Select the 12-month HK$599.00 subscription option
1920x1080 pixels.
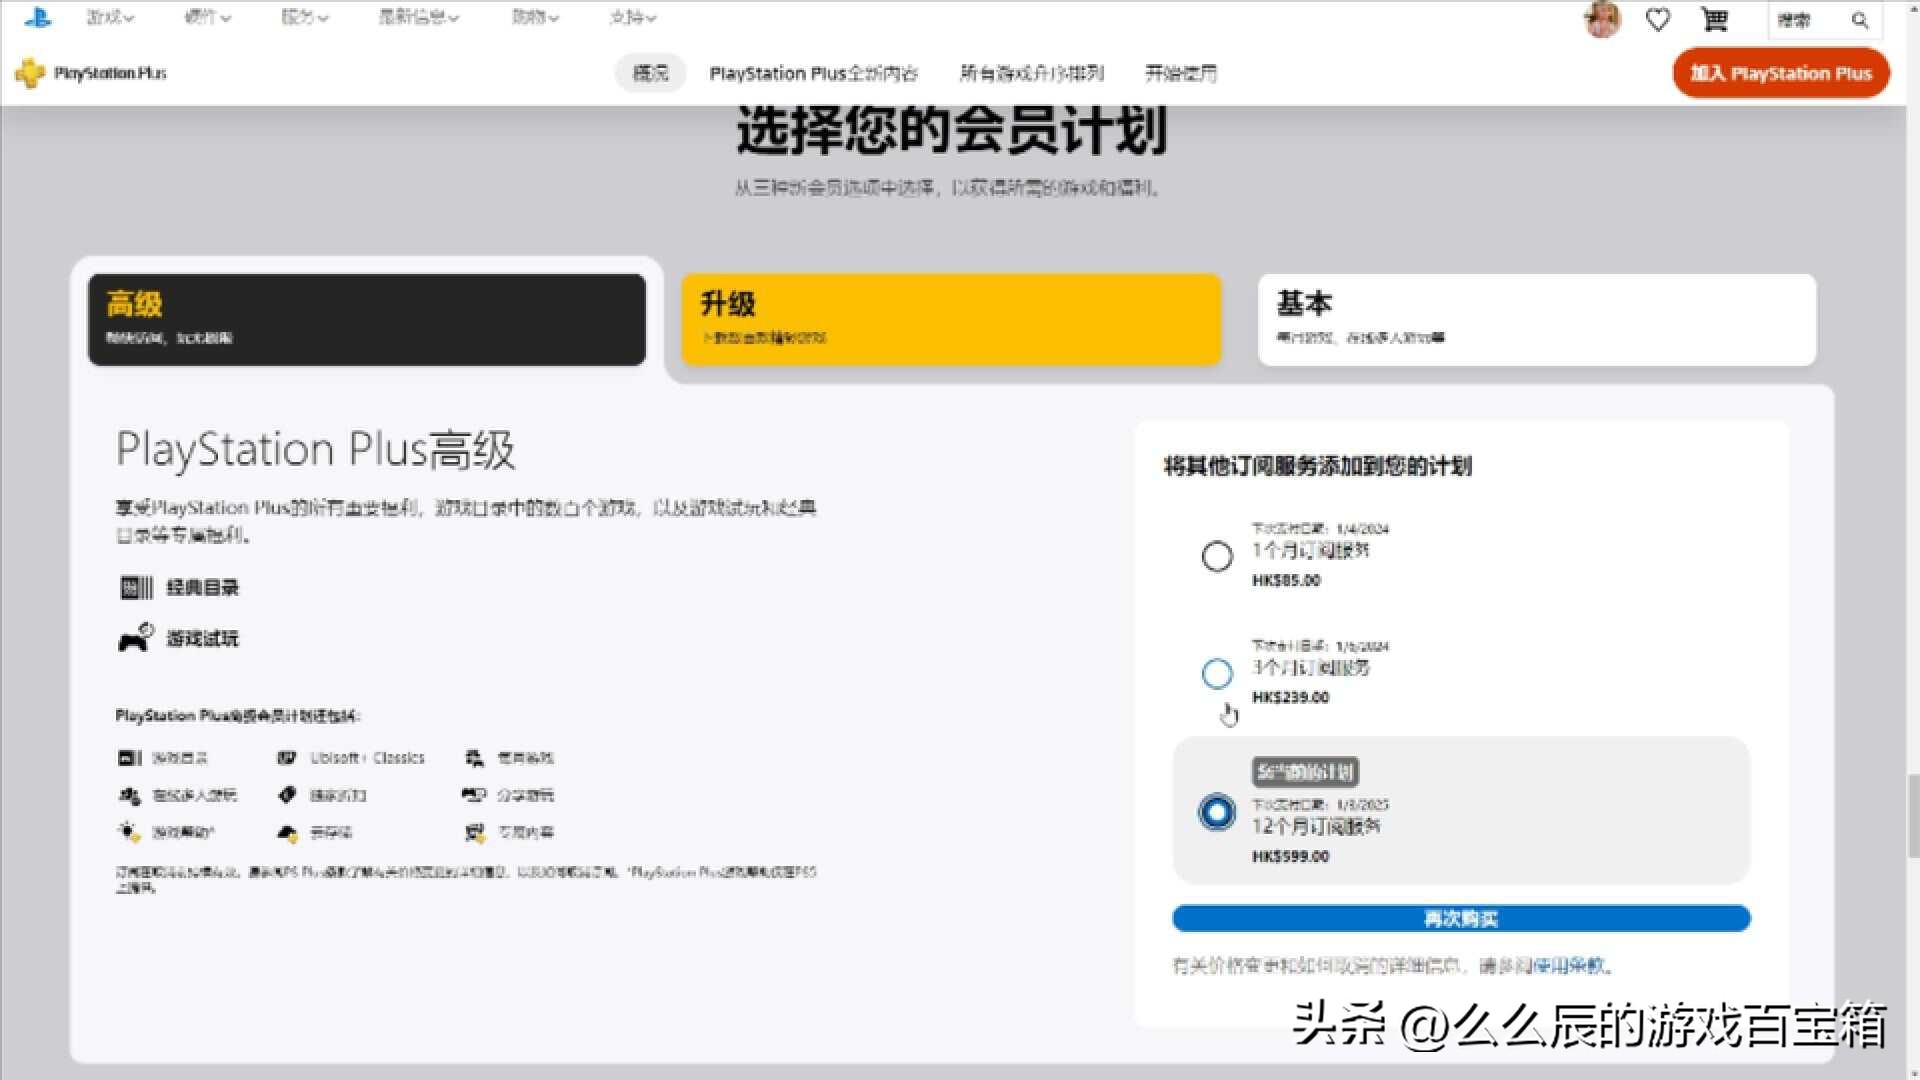pos(1216,813)
